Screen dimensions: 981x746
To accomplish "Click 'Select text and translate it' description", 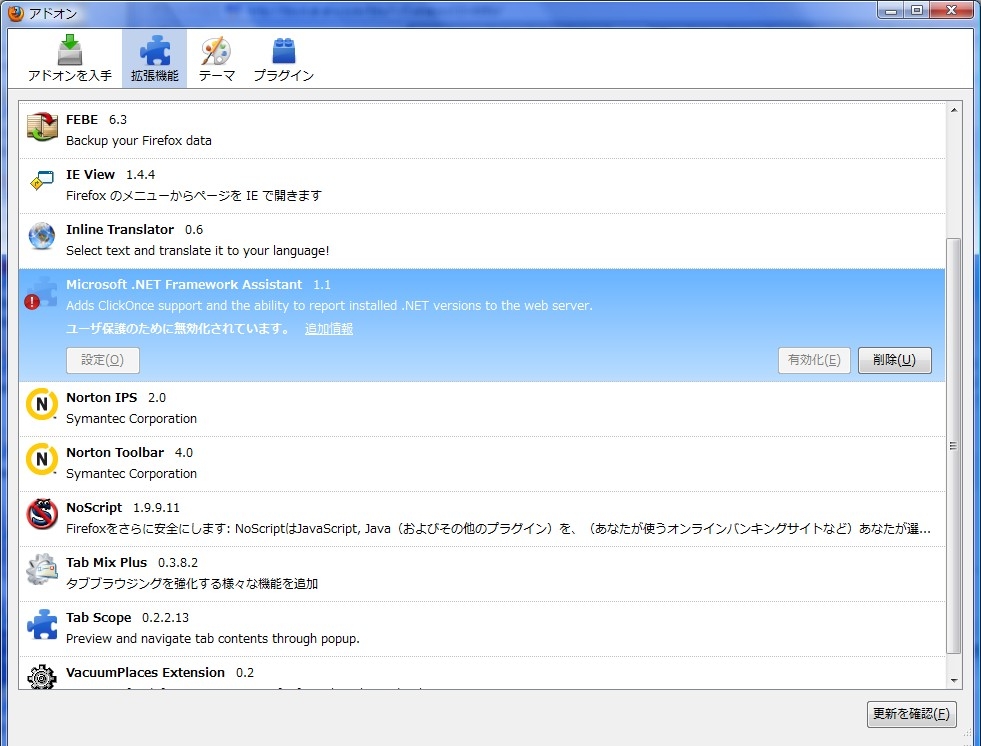I will pos(198,251).
